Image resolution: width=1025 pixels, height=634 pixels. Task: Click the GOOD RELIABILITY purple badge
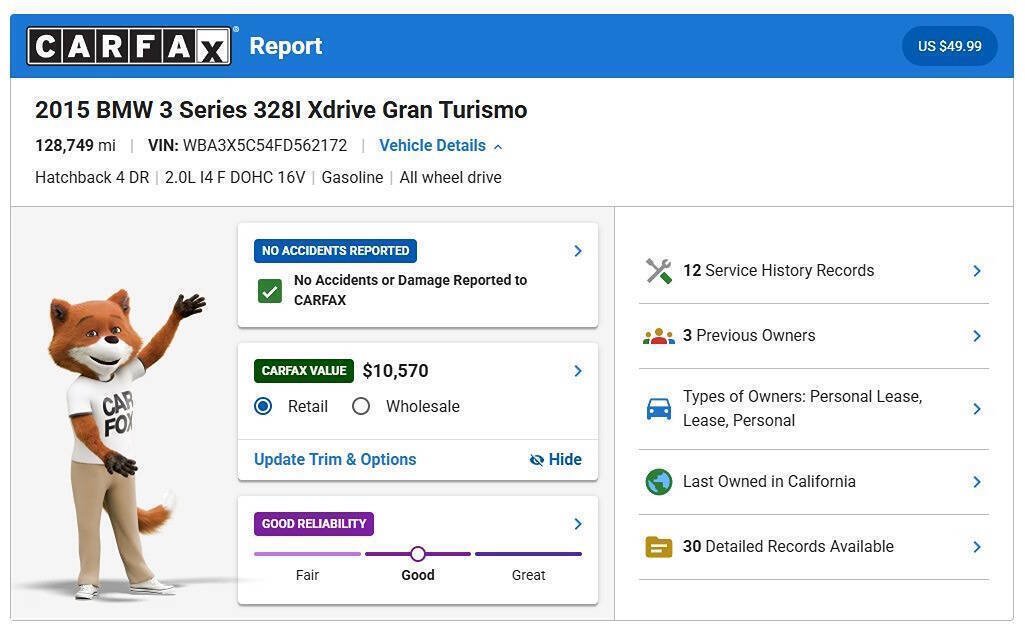(x=314, y=524)
